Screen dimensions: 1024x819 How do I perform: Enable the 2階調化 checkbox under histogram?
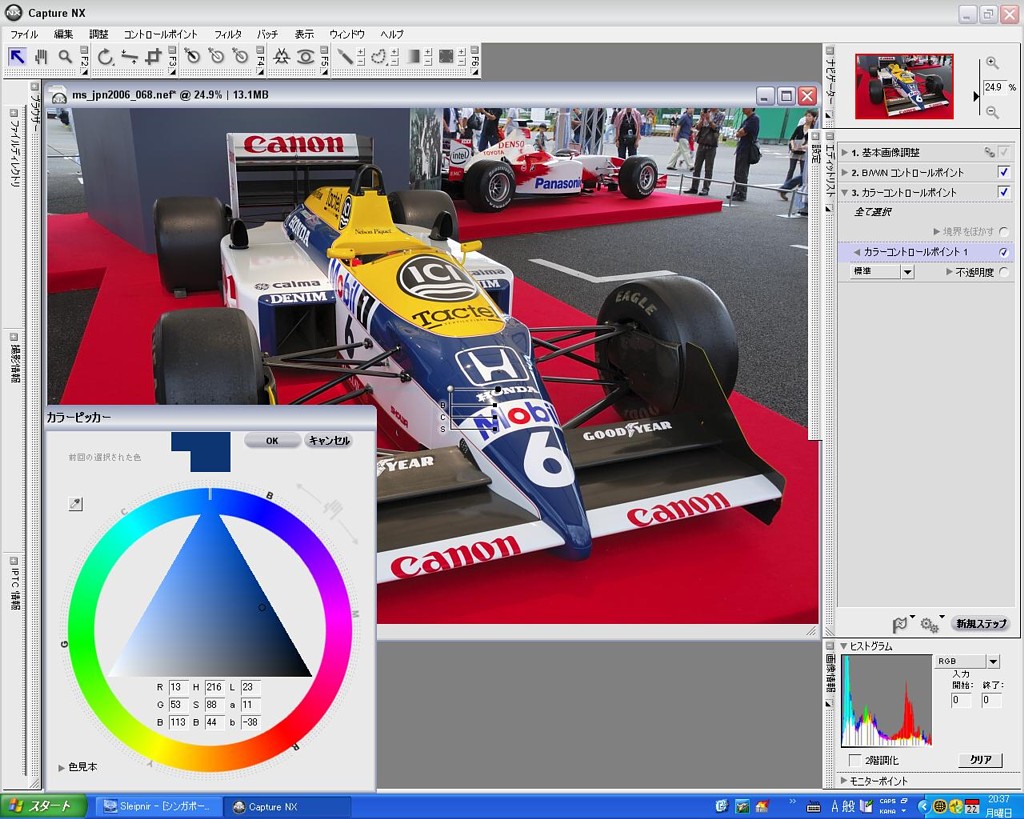[x=854, y=760]
